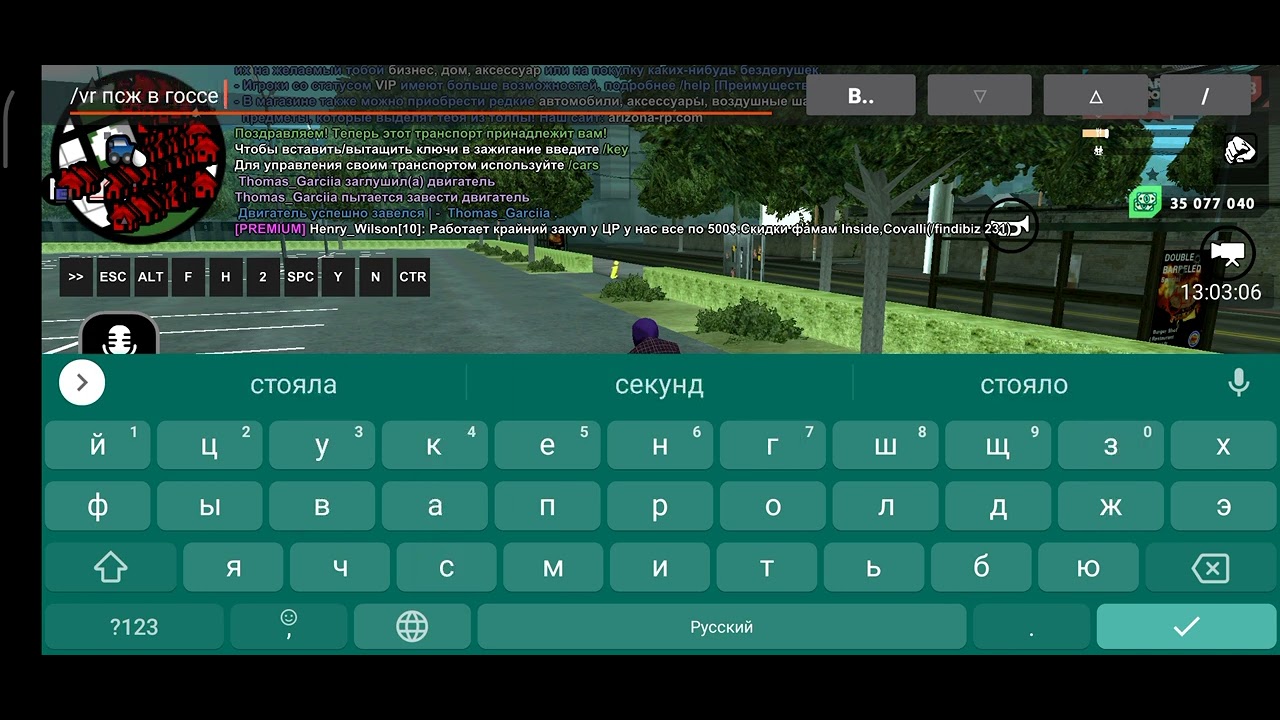Image resolution: width=1280 pixels, height=720 pixels.
Task: Tap the F key overlay button
Action: pyautogui.click(x=188, y=277)
